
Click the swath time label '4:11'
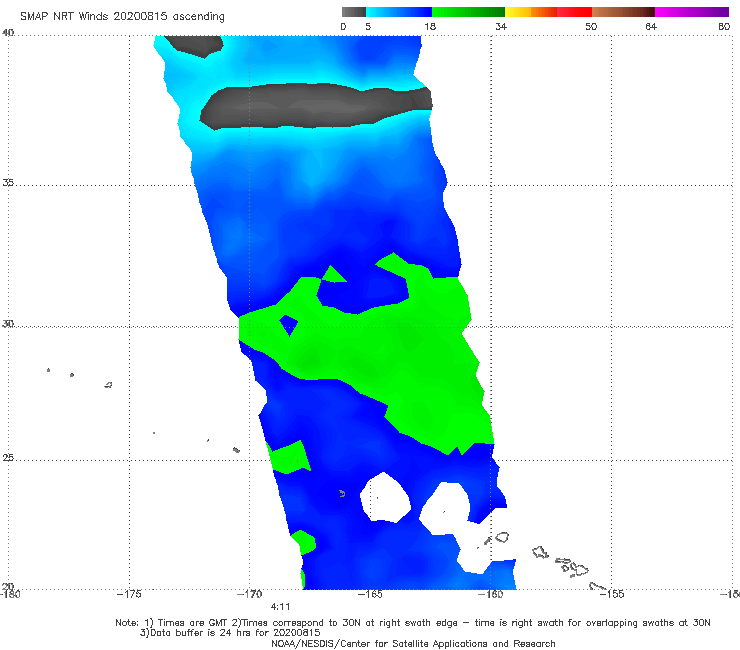coord(280,607)
